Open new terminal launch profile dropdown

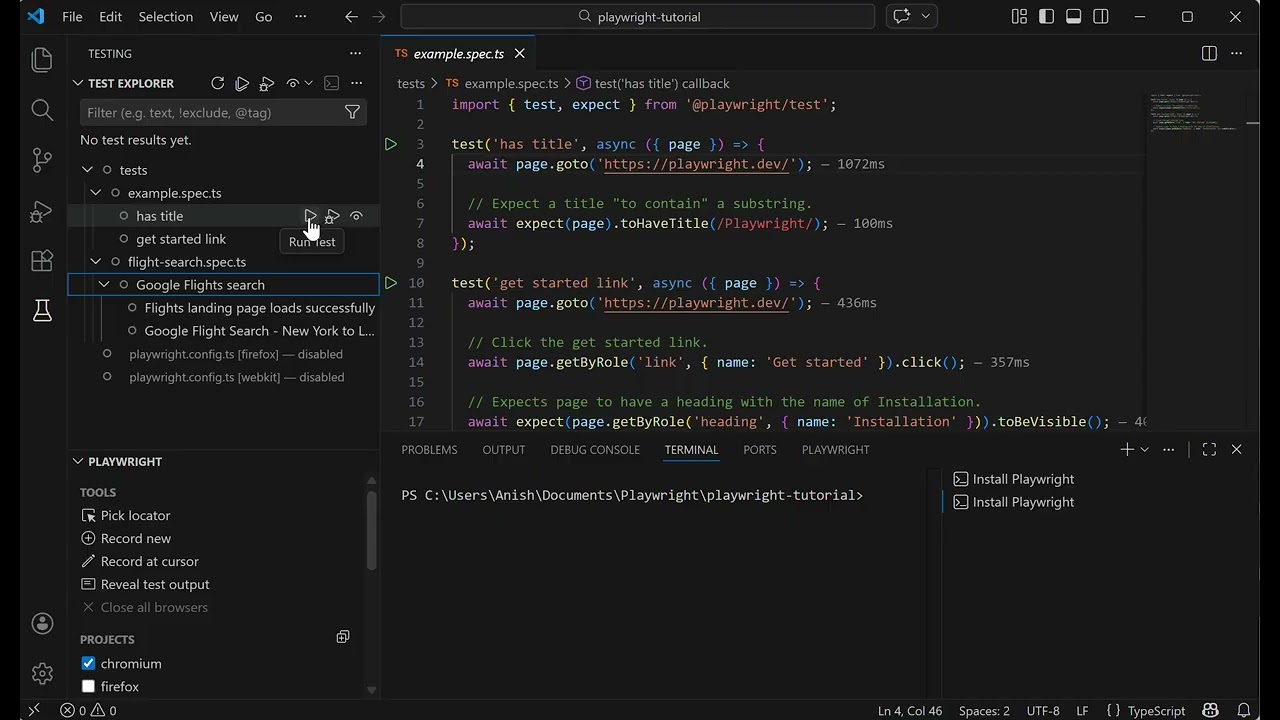click(1145, 450)
